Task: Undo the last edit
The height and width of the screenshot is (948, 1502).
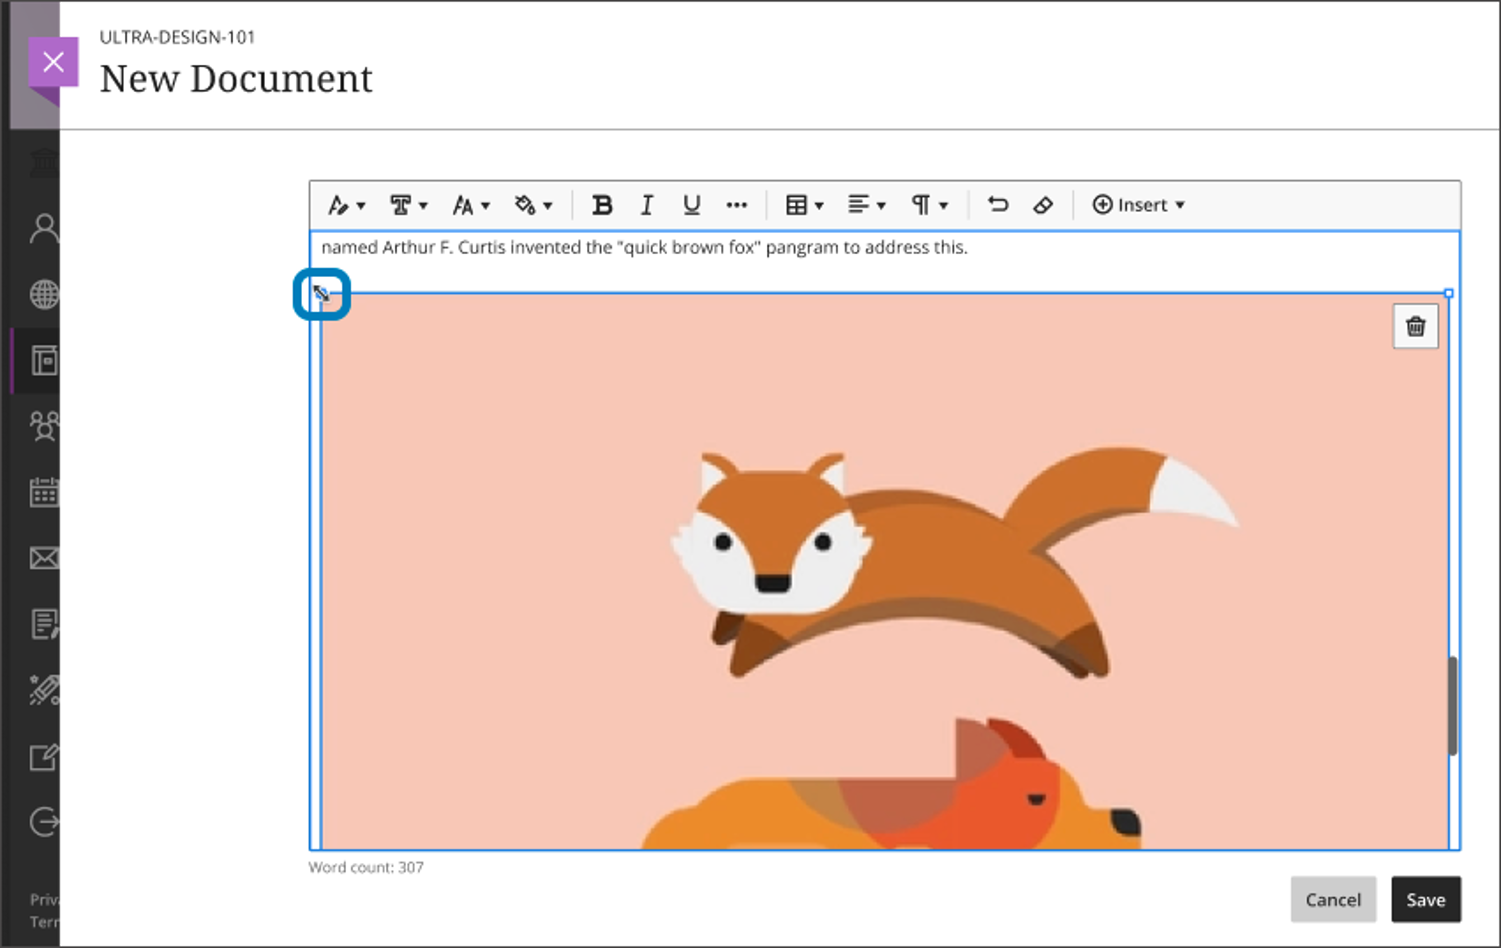Action: pyautogui.click(x=997, y=205)
